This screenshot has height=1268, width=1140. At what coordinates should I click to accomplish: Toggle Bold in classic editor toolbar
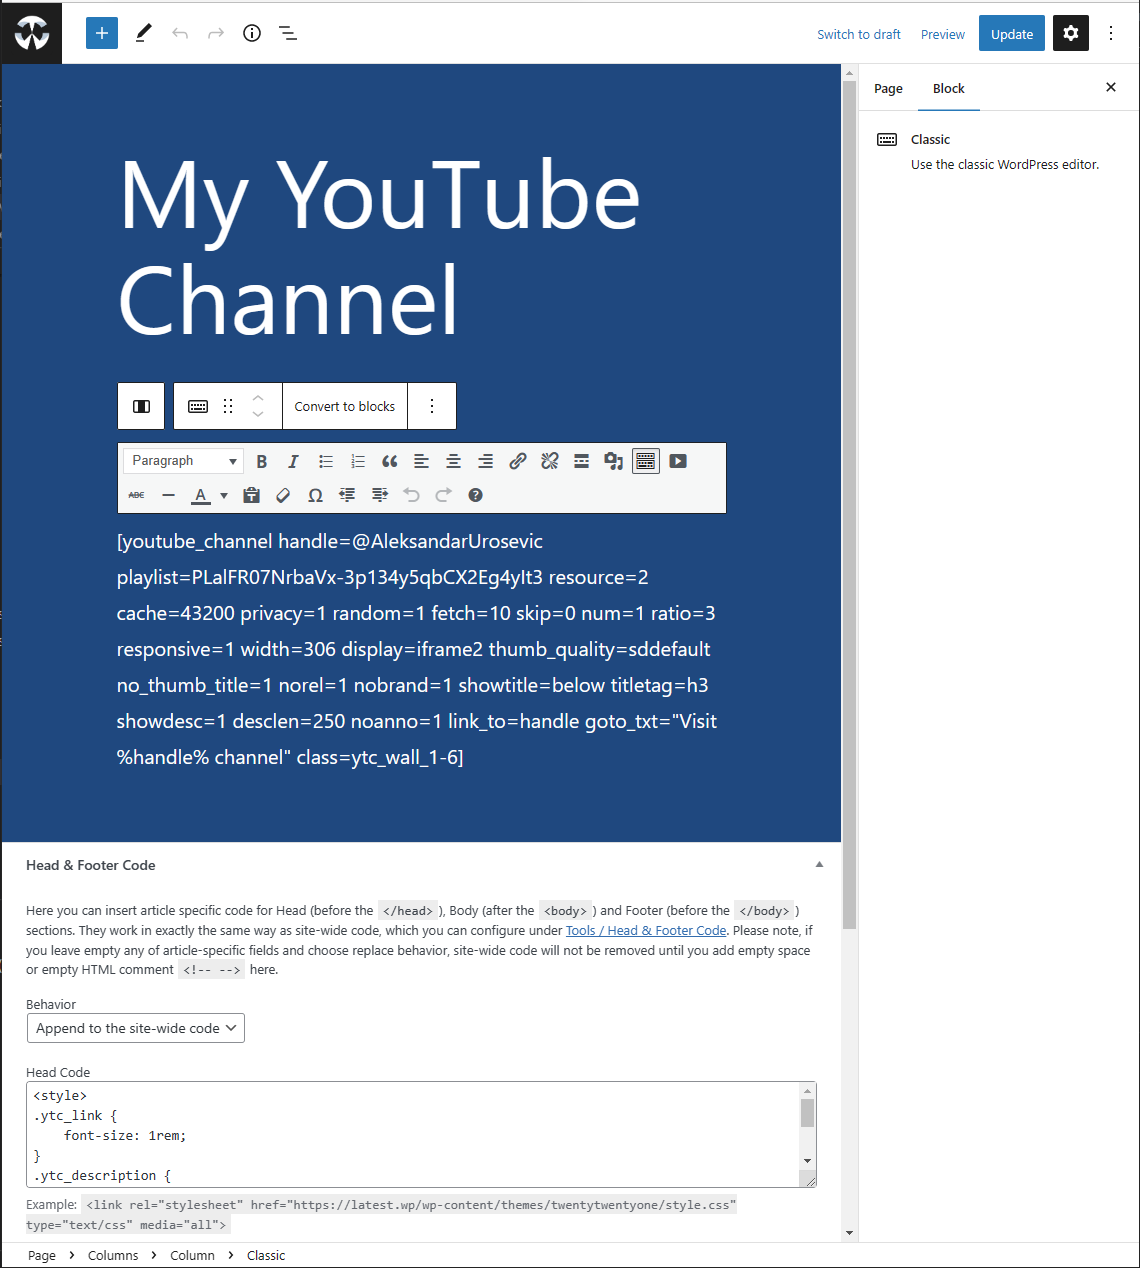pos(262,461)
